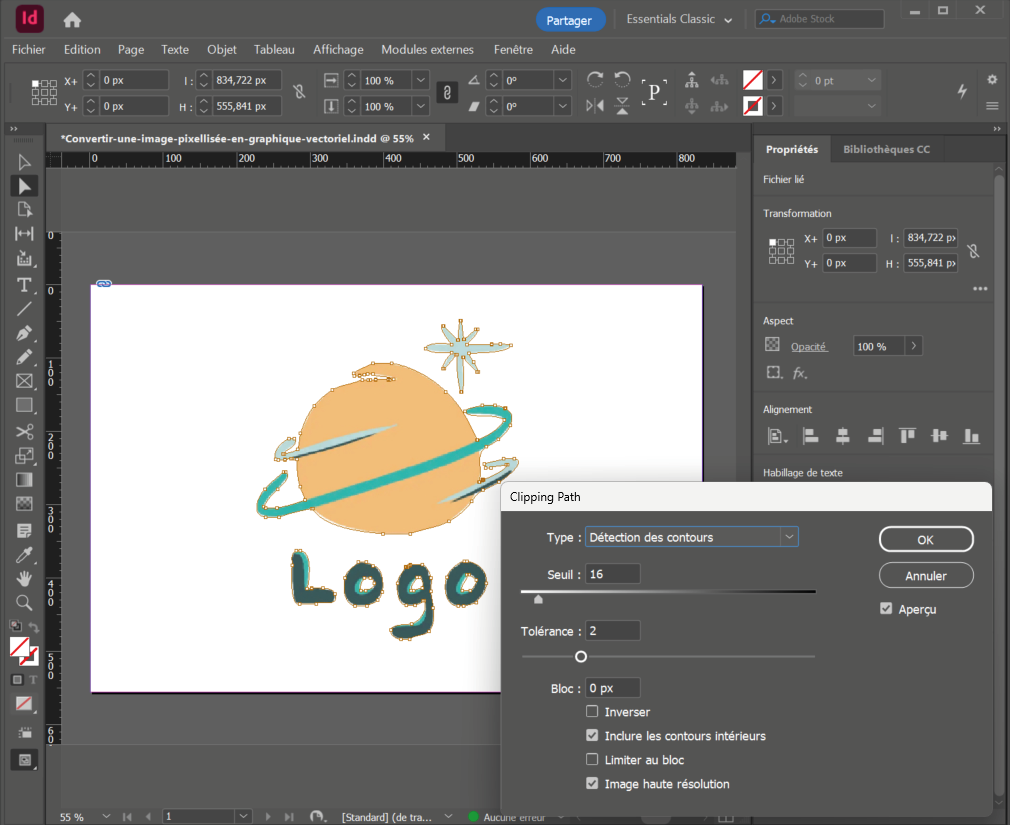Select the Eyedropper tool
The height and width of the screenshot is (825, 1010).
(25, 554)
